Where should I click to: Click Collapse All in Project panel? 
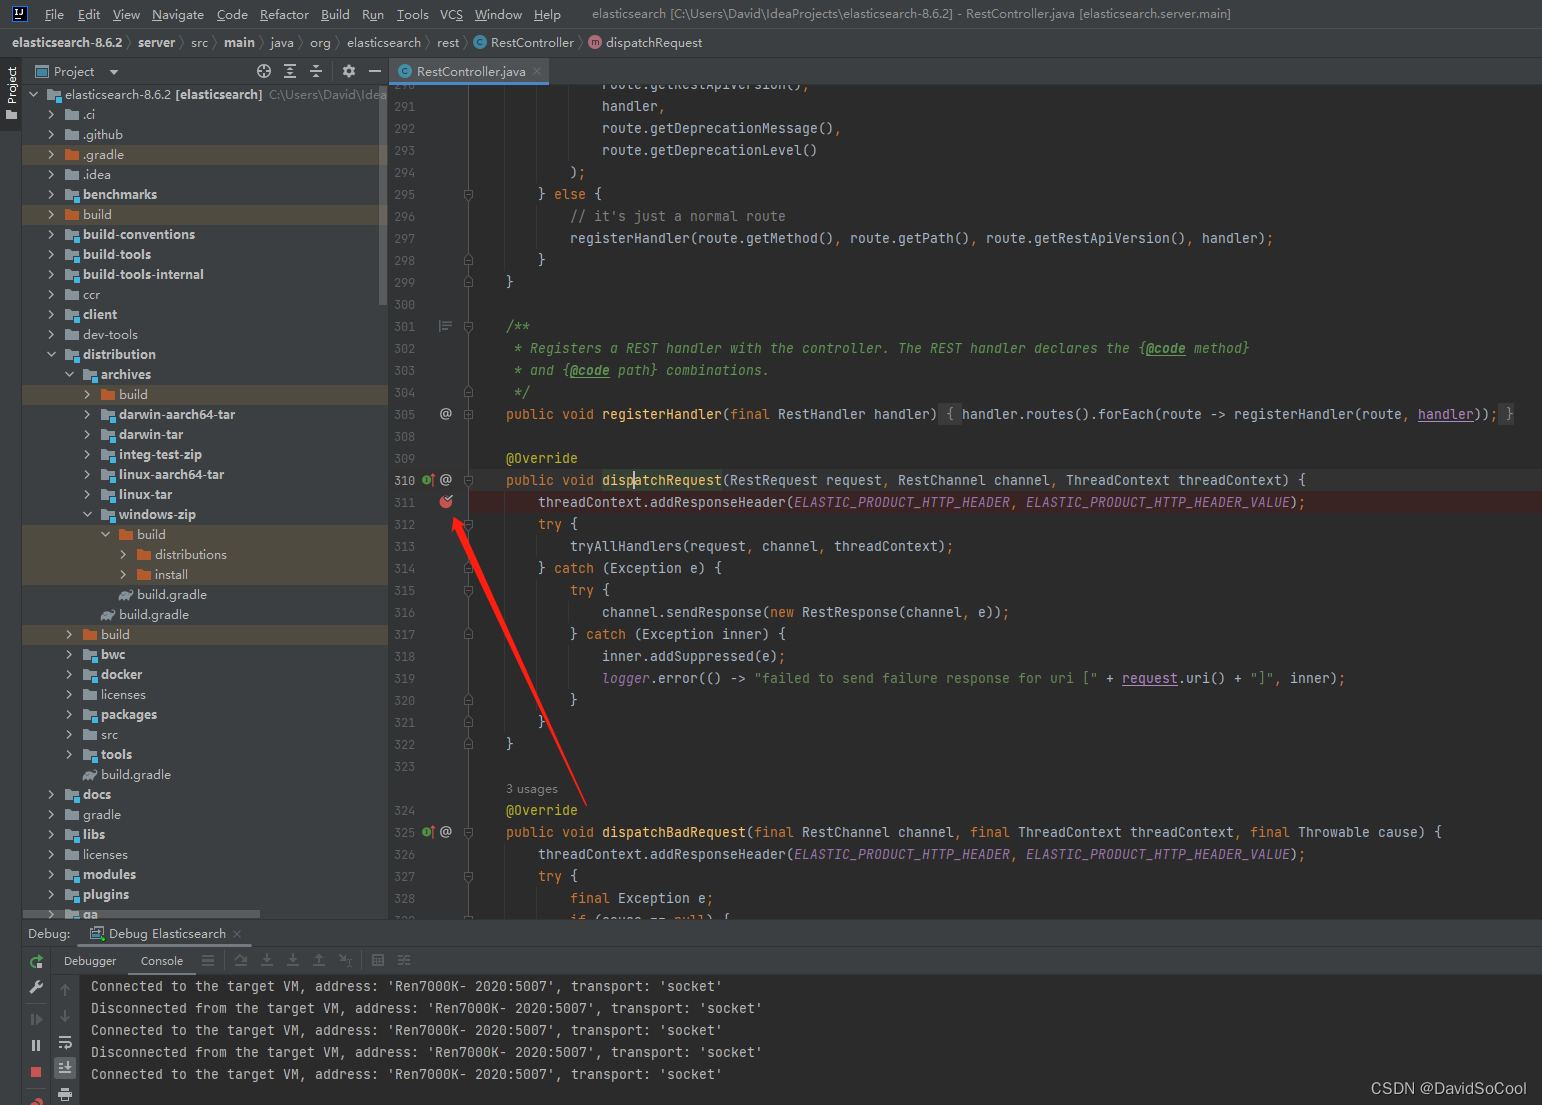[x=316, y=71]
